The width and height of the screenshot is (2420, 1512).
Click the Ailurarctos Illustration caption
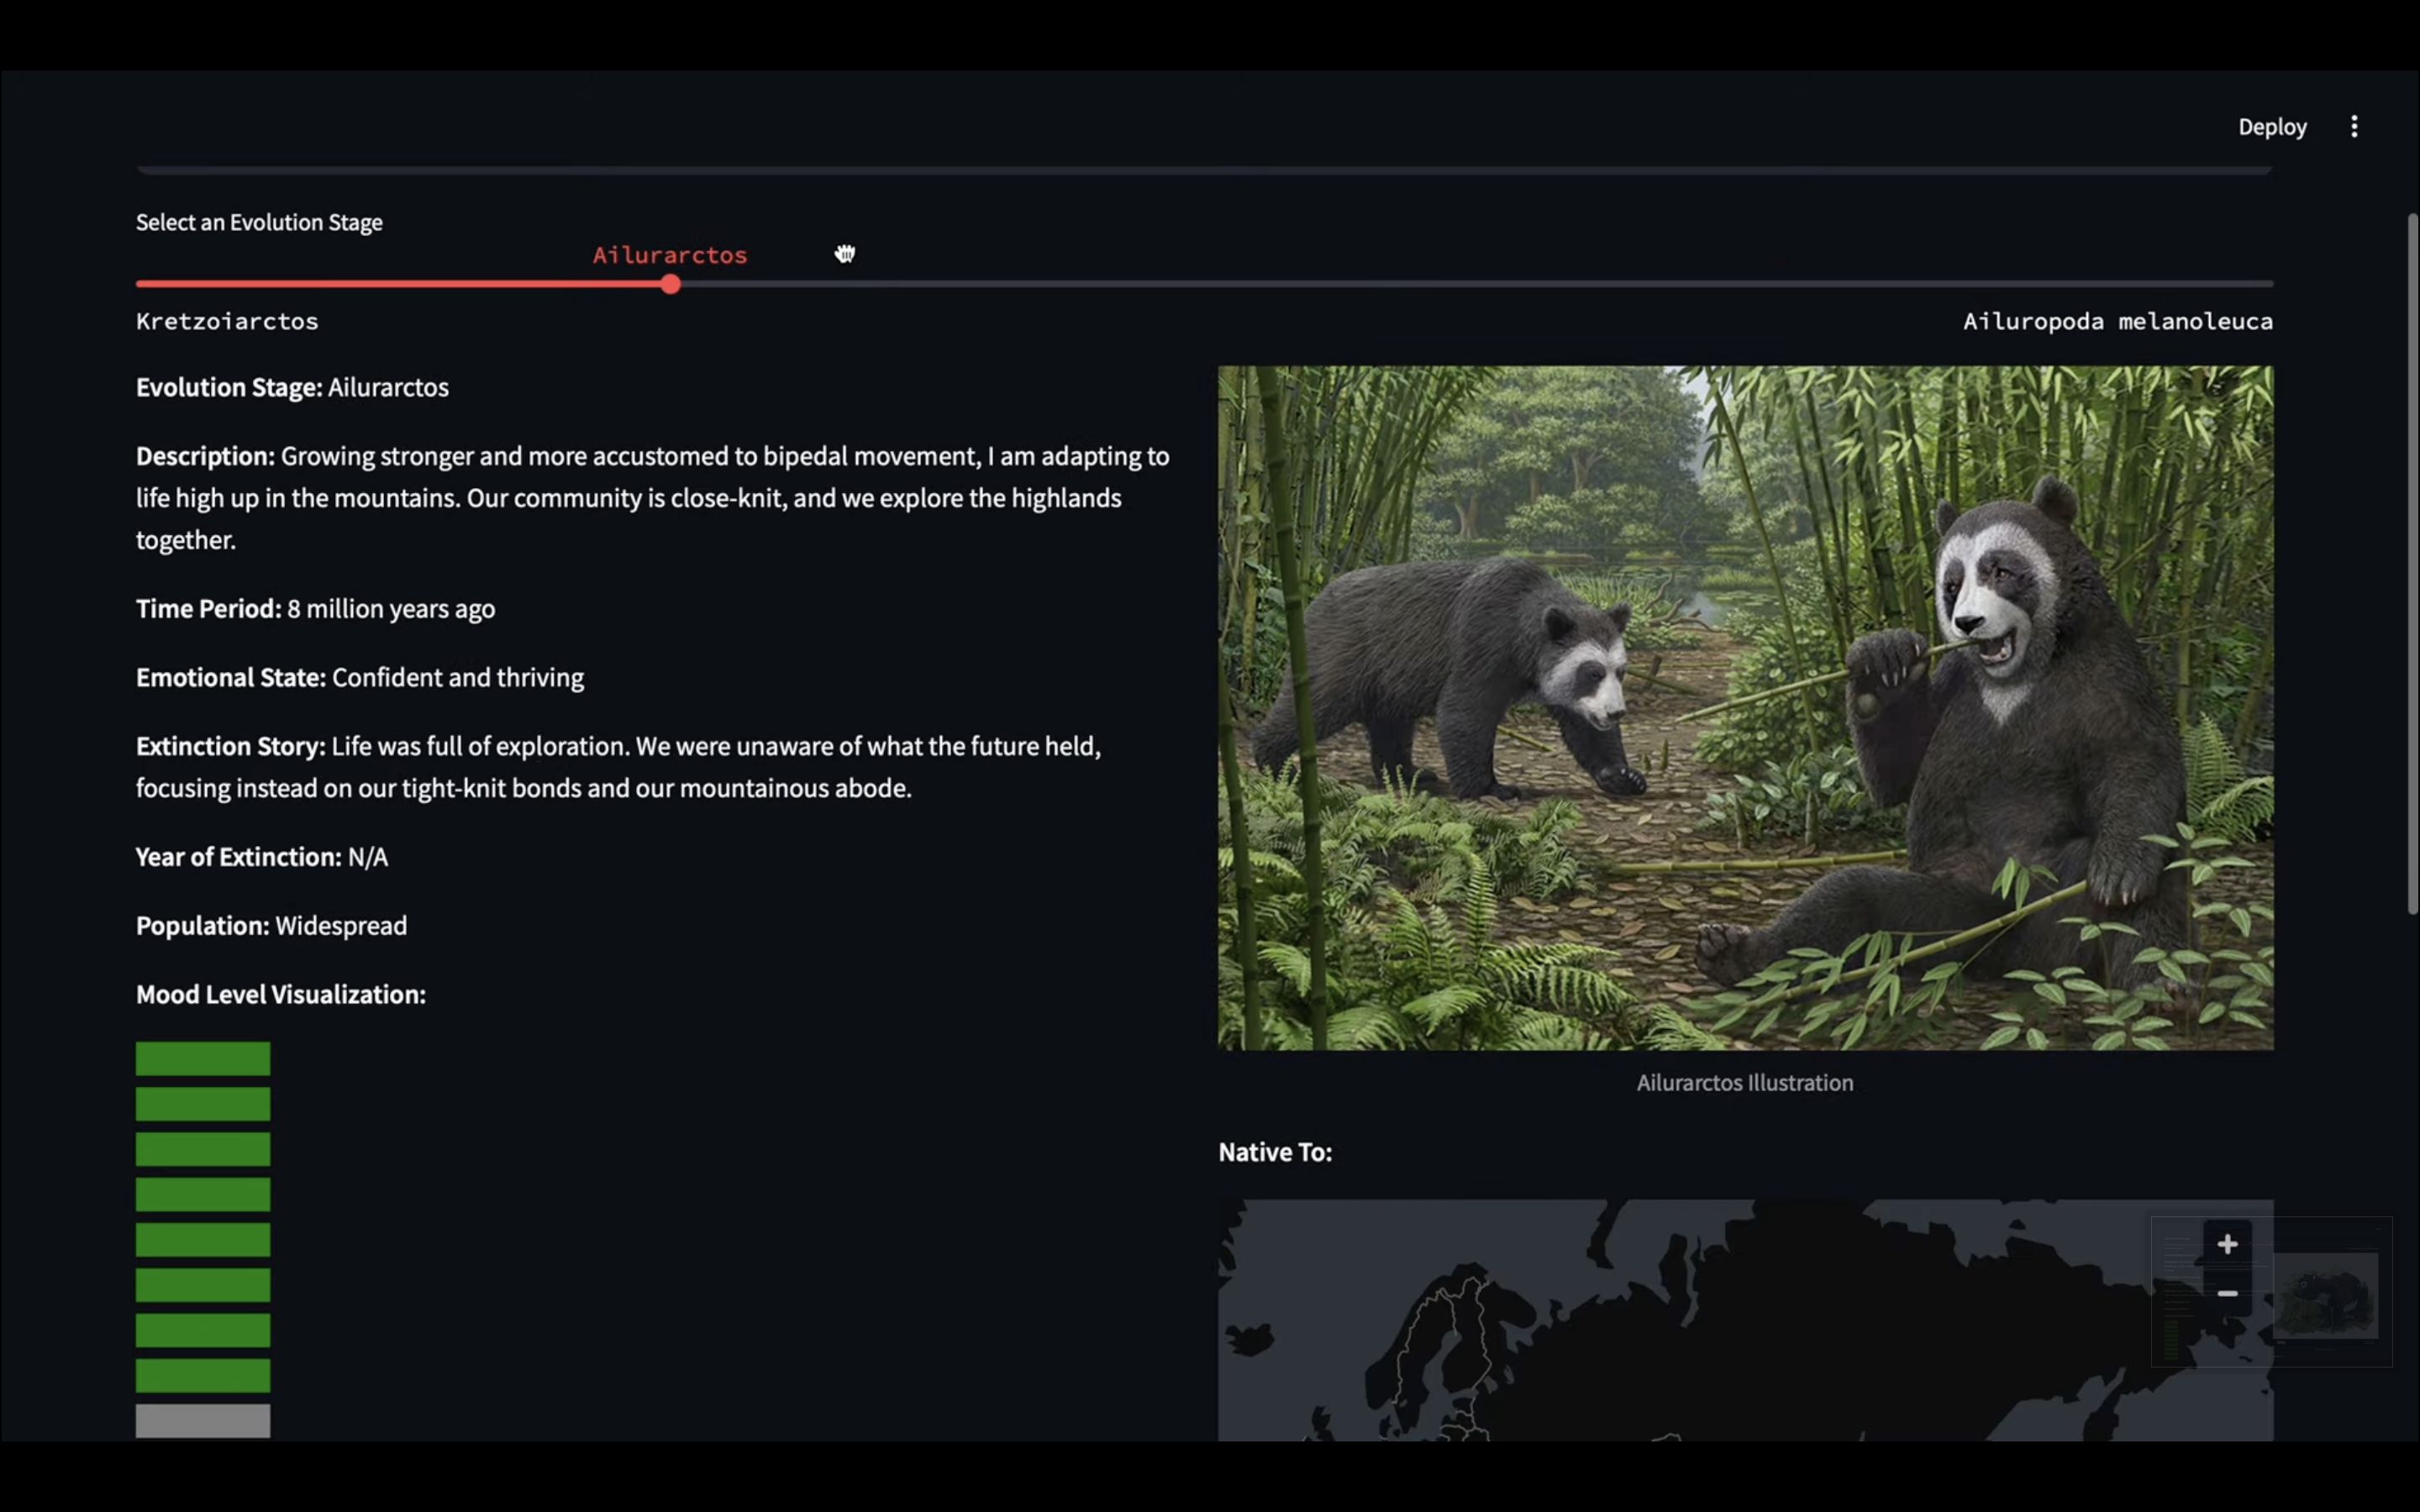1744,1082
